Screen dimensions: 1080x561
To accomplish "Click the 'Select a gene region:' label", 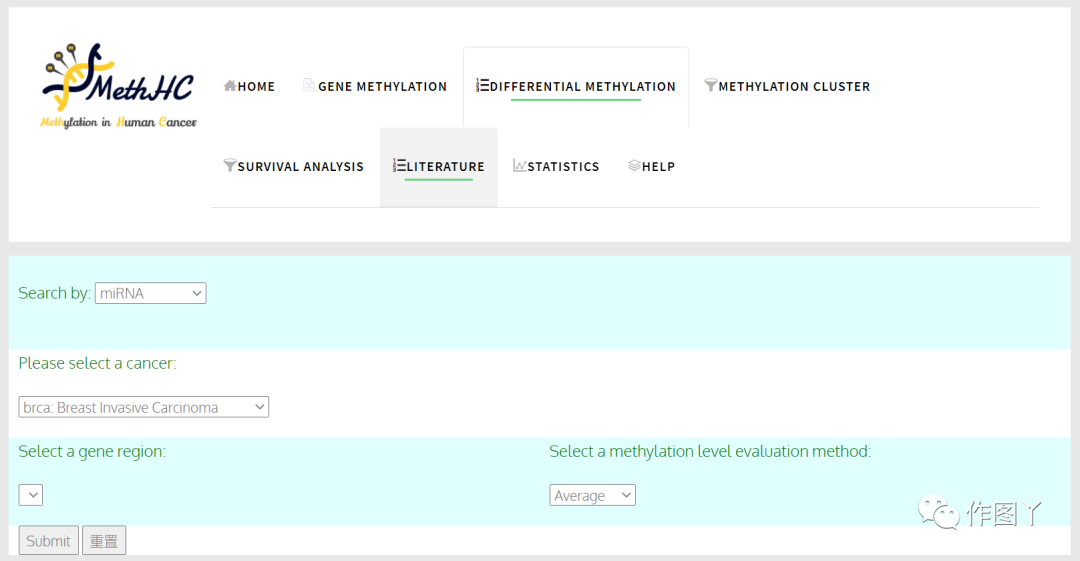I will click(x=92, y=451).
